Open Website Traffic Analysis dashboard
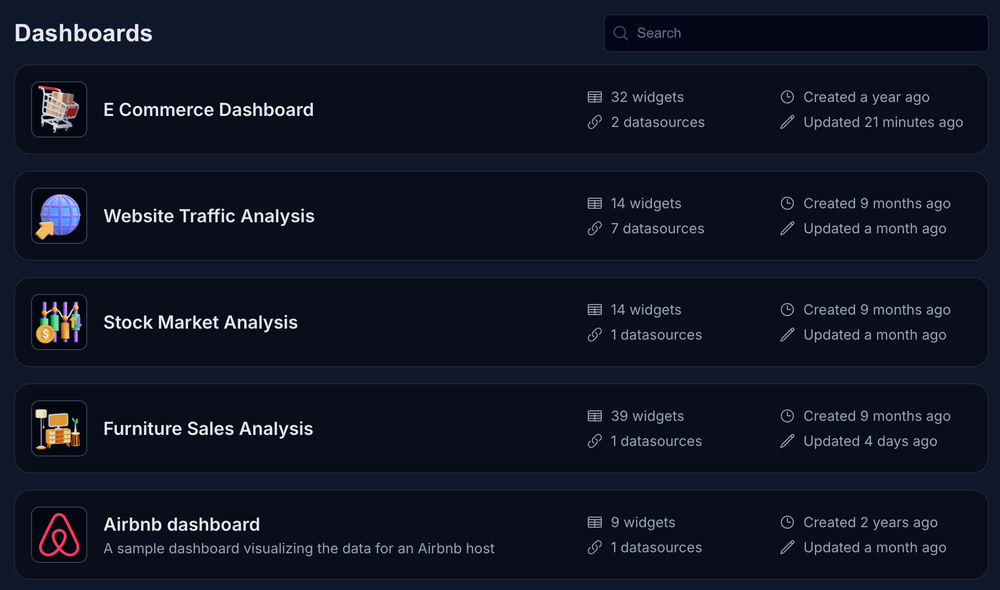1000x590 pixels. (209, 216)
